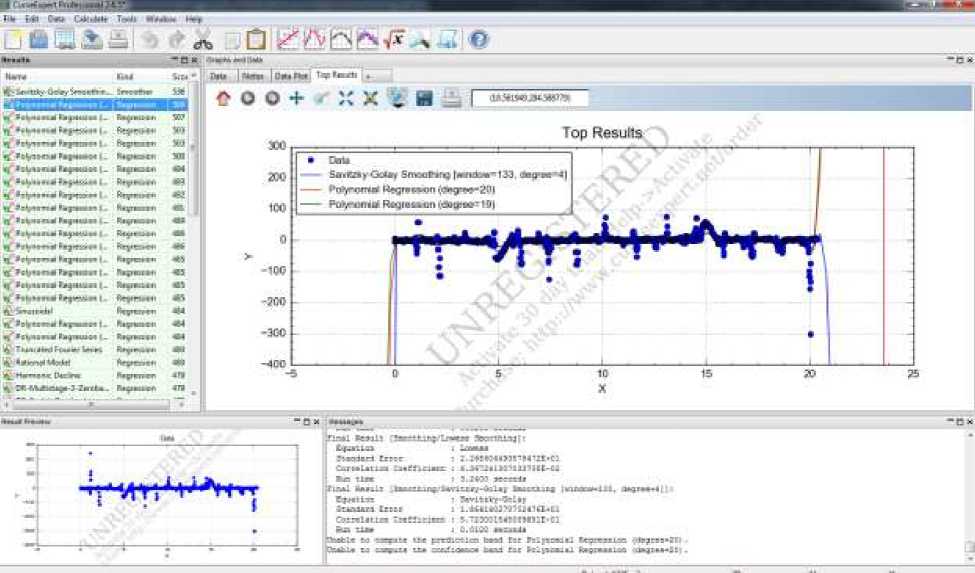Click the graph coordinates readout field
The image size is (975, 573).
(x=530, y=98)
